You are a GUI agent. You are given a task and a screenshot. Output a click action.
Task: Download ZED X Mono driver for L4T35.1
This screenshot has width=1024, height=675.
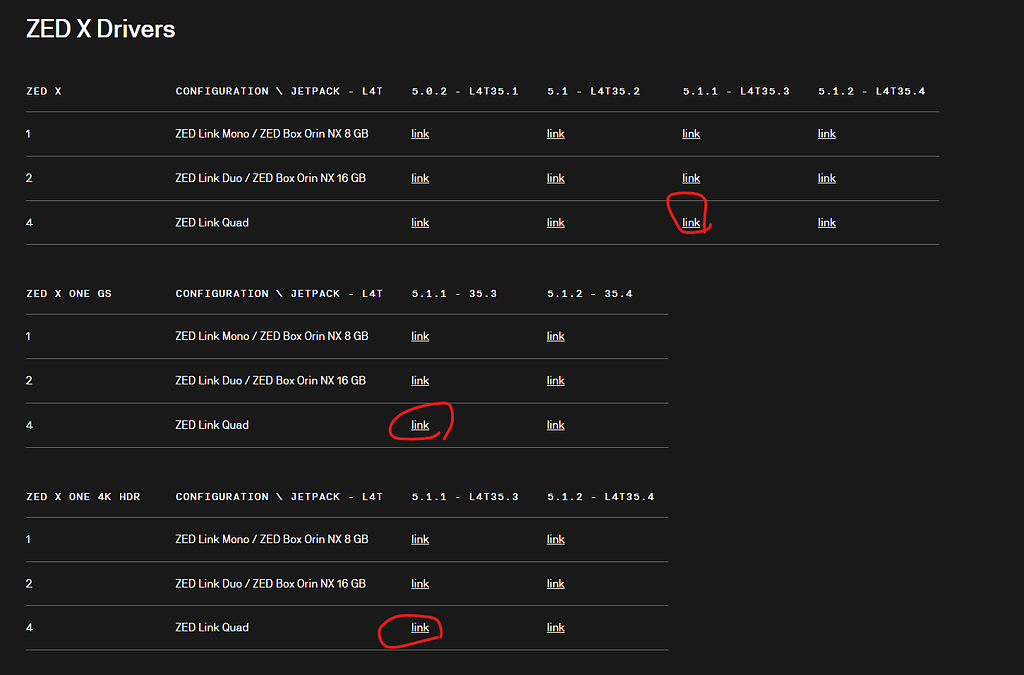[419, 133]
